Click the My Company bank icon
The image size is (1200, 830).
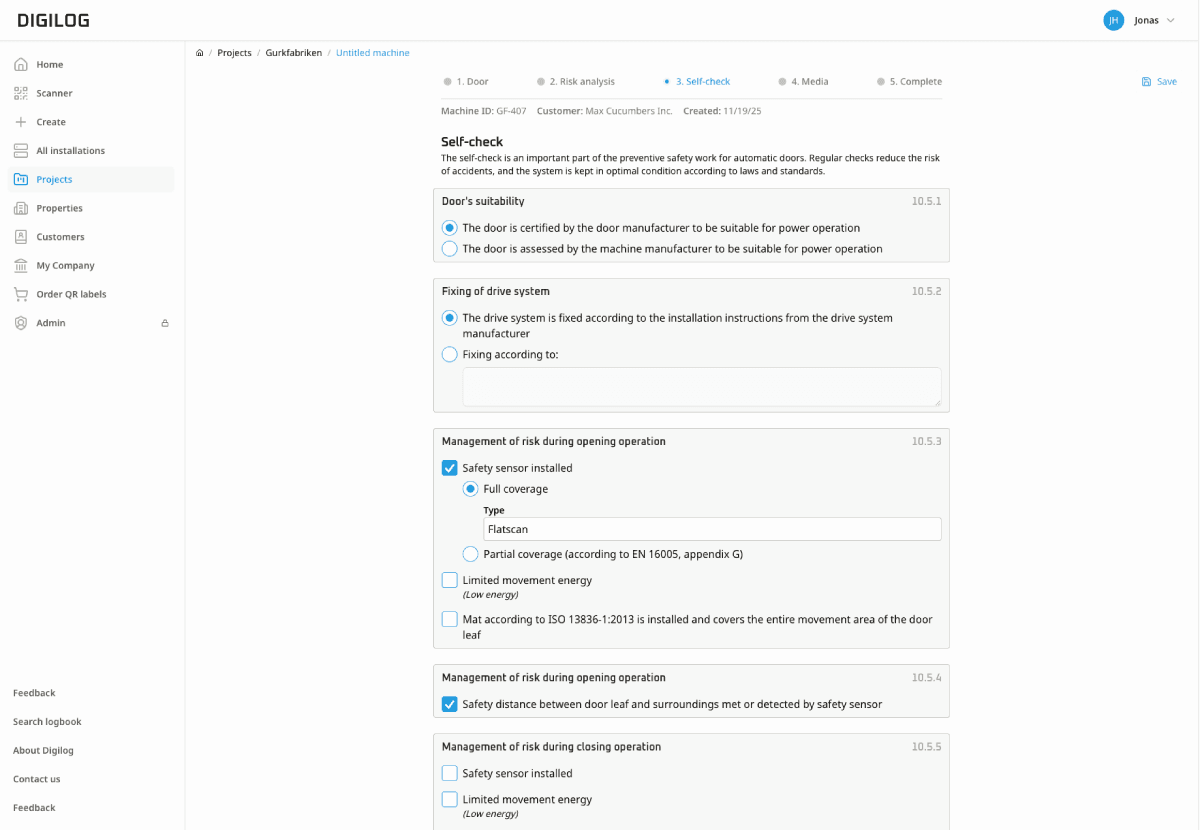[x=20, y=266]
